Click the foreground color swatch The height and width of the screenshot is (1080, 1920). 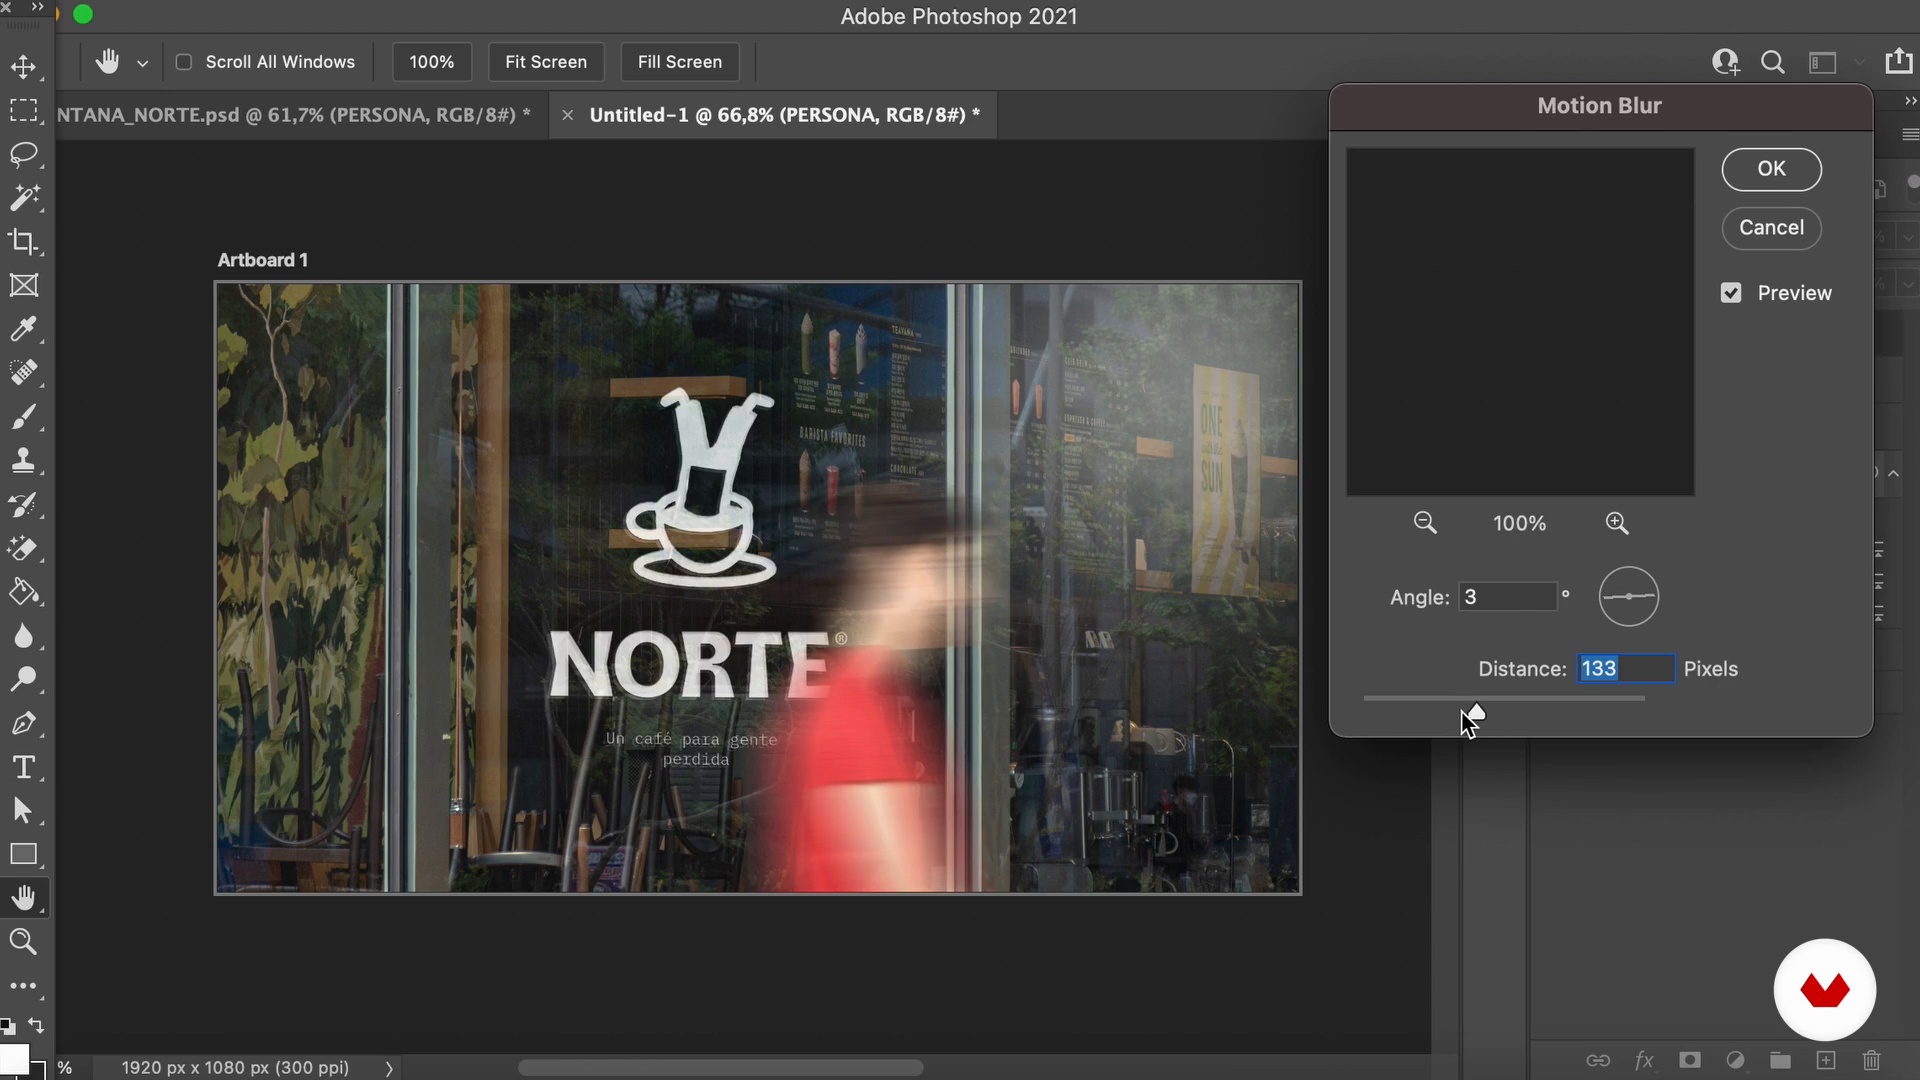(14, 1059)
